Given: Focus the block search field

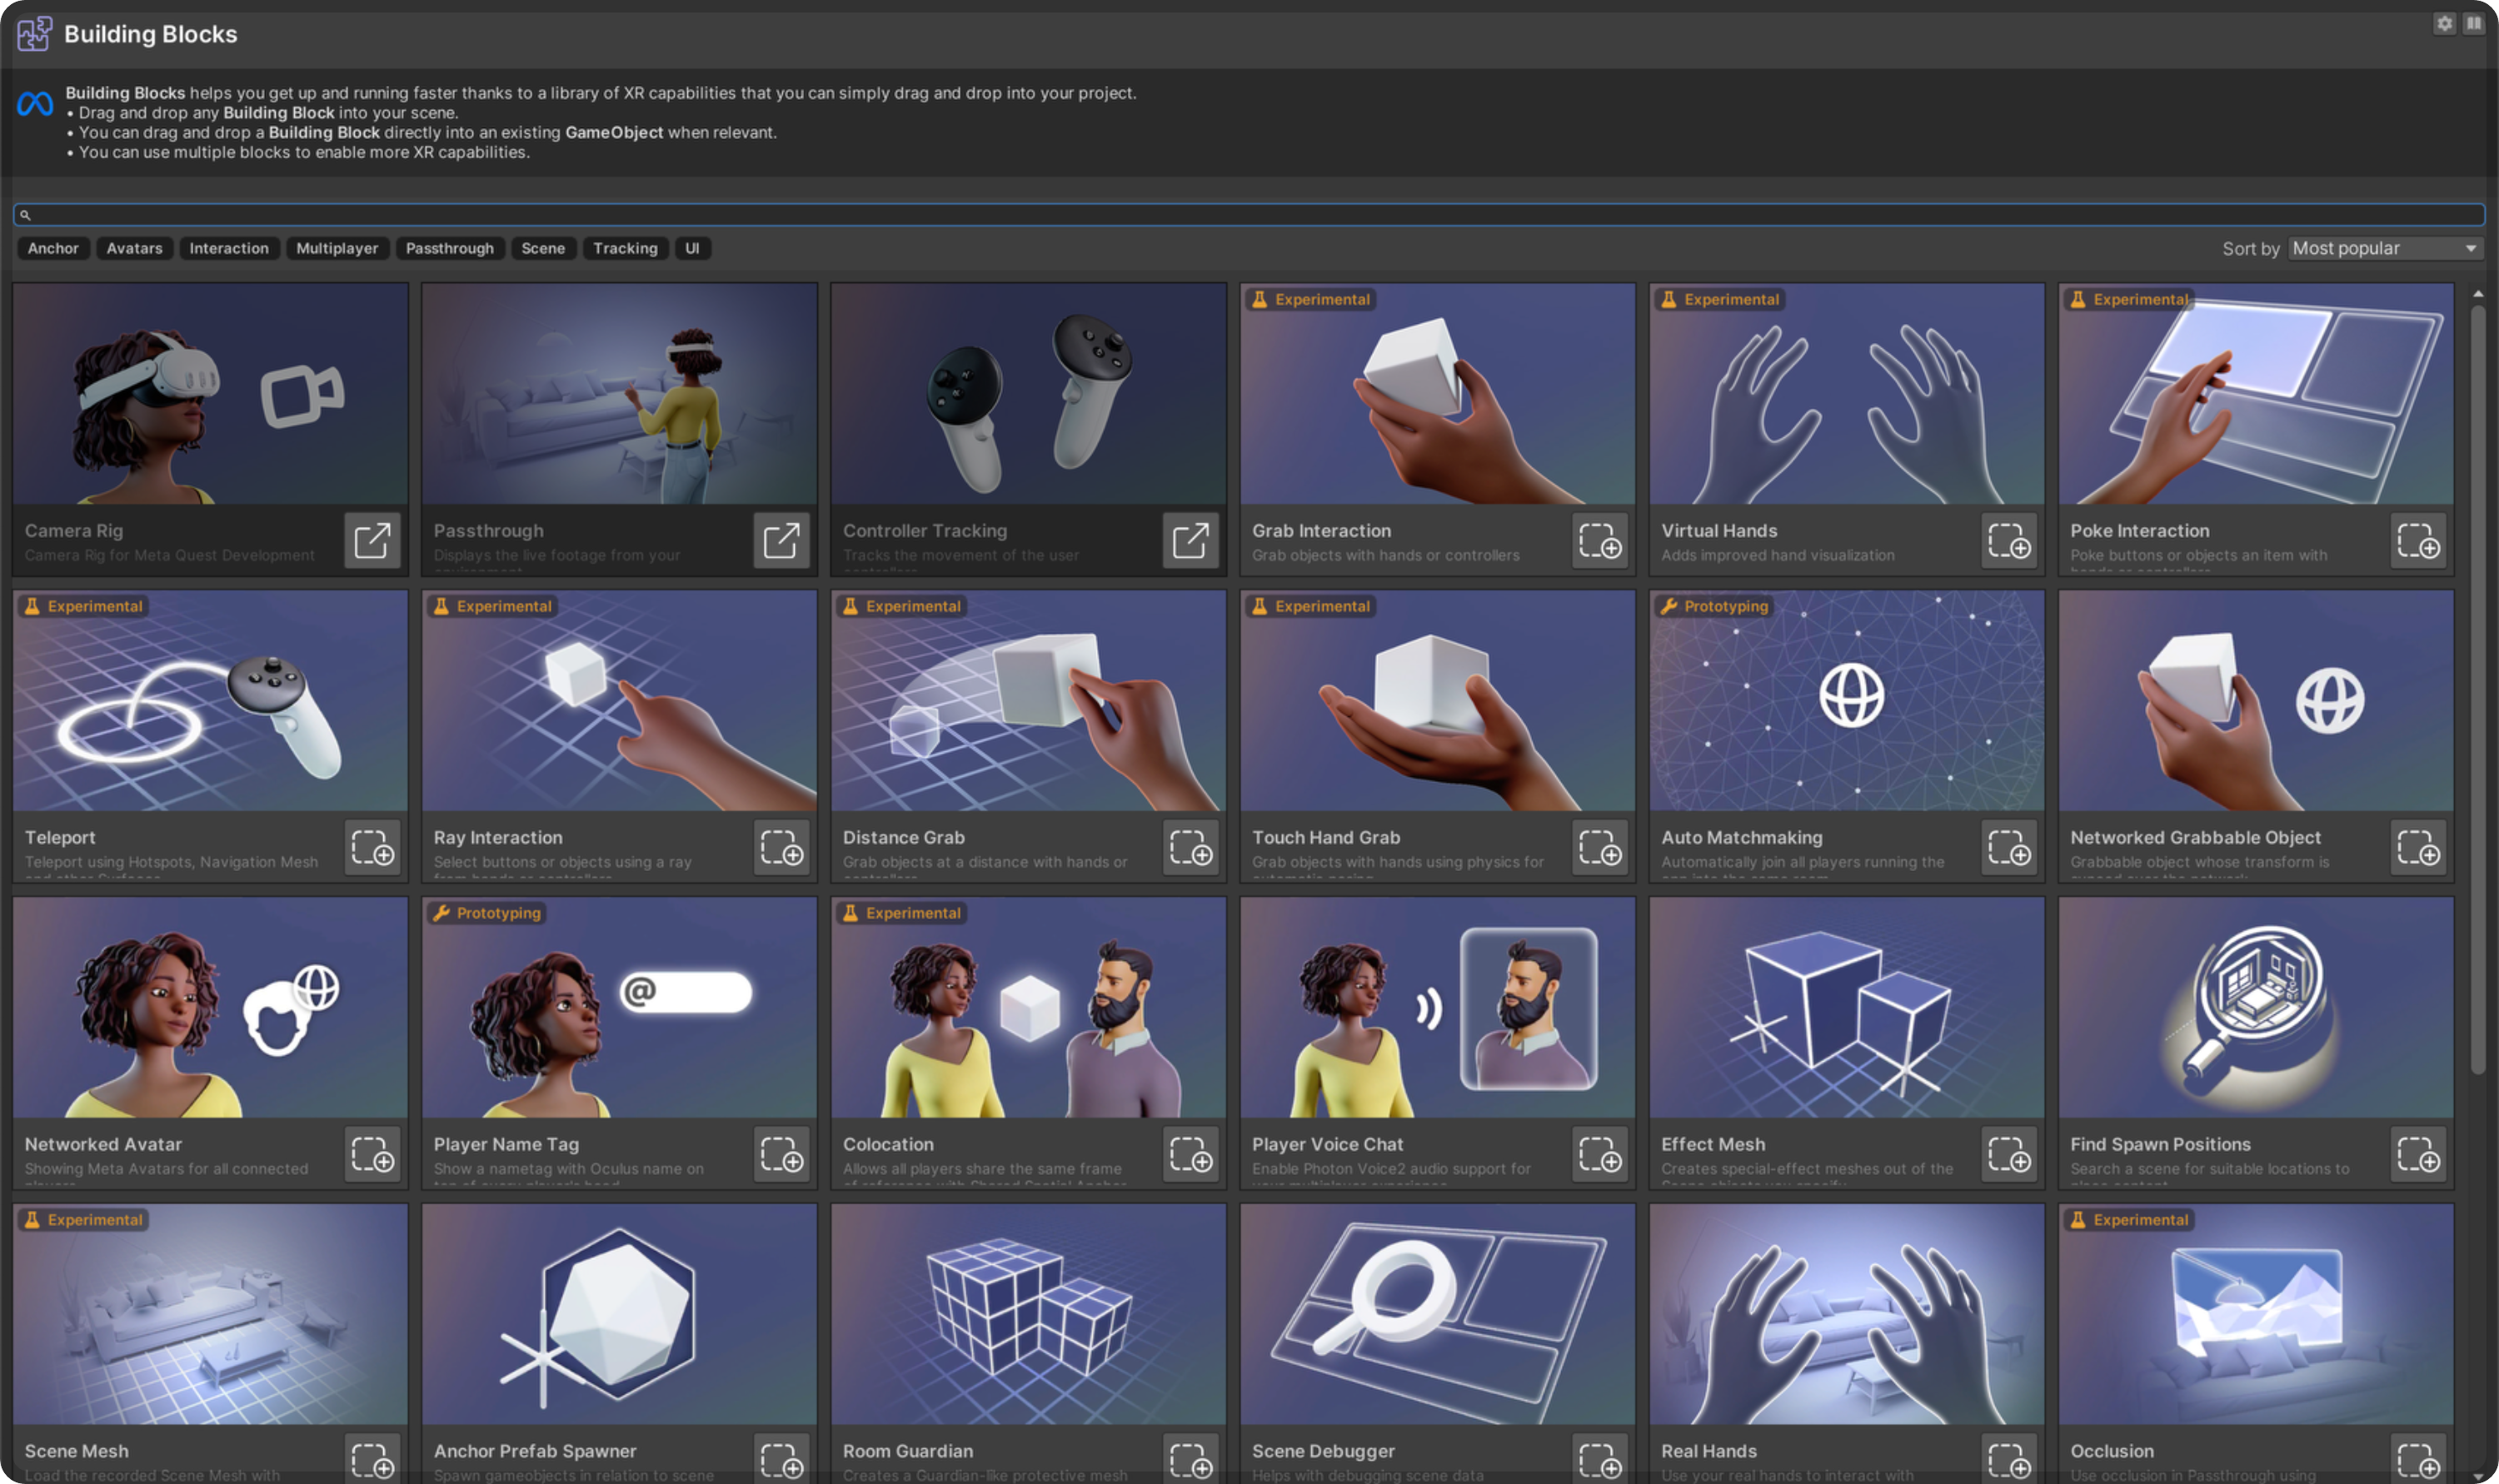Looking at the screenshot, I should (1248, 215).
